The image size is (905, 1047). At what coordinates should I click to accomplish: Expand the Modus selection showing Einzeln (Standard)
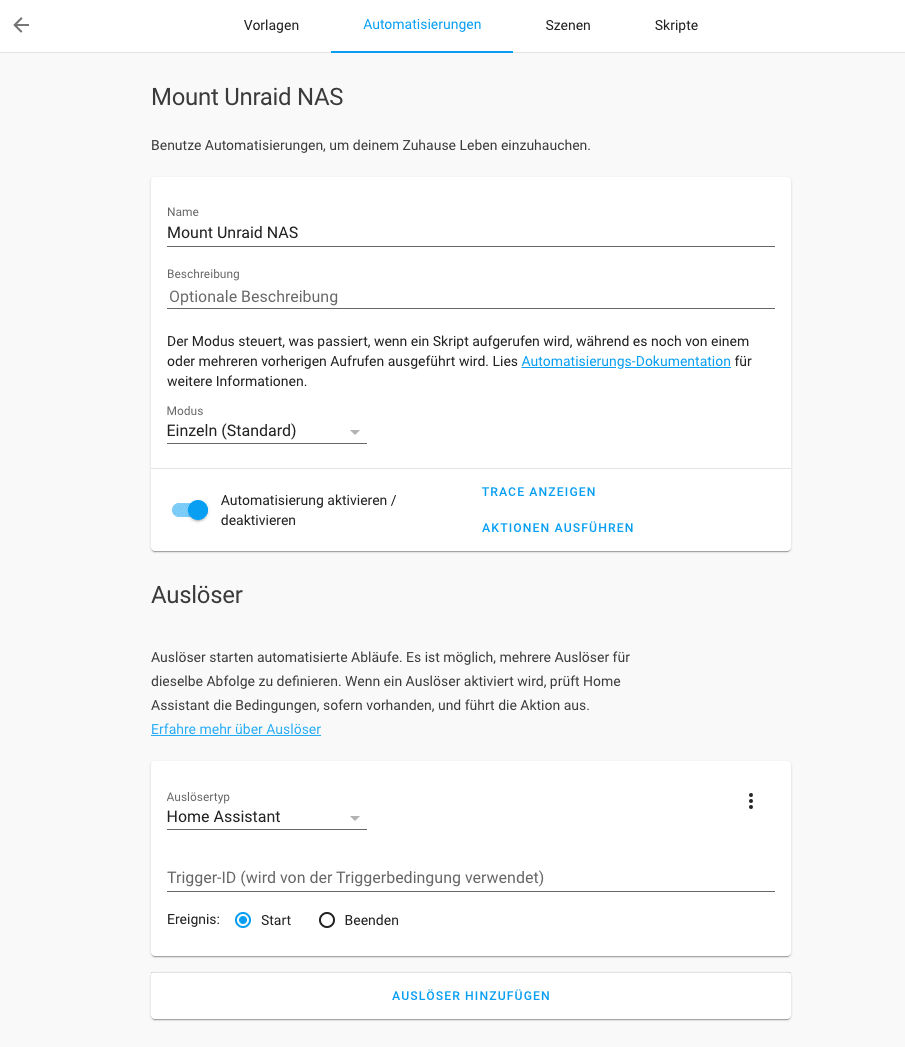266,430
